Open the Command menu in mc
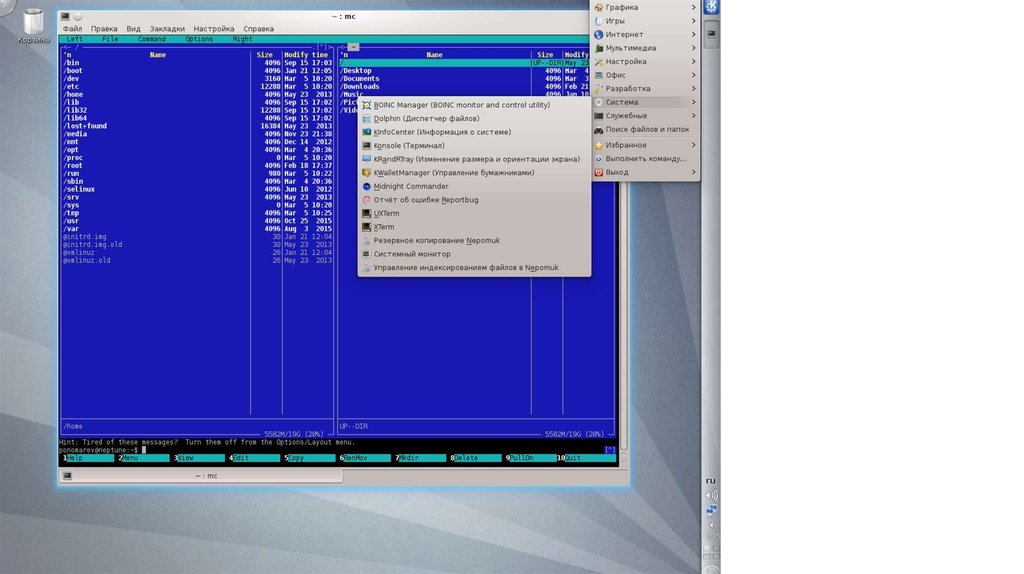 [x=152, y=39]
